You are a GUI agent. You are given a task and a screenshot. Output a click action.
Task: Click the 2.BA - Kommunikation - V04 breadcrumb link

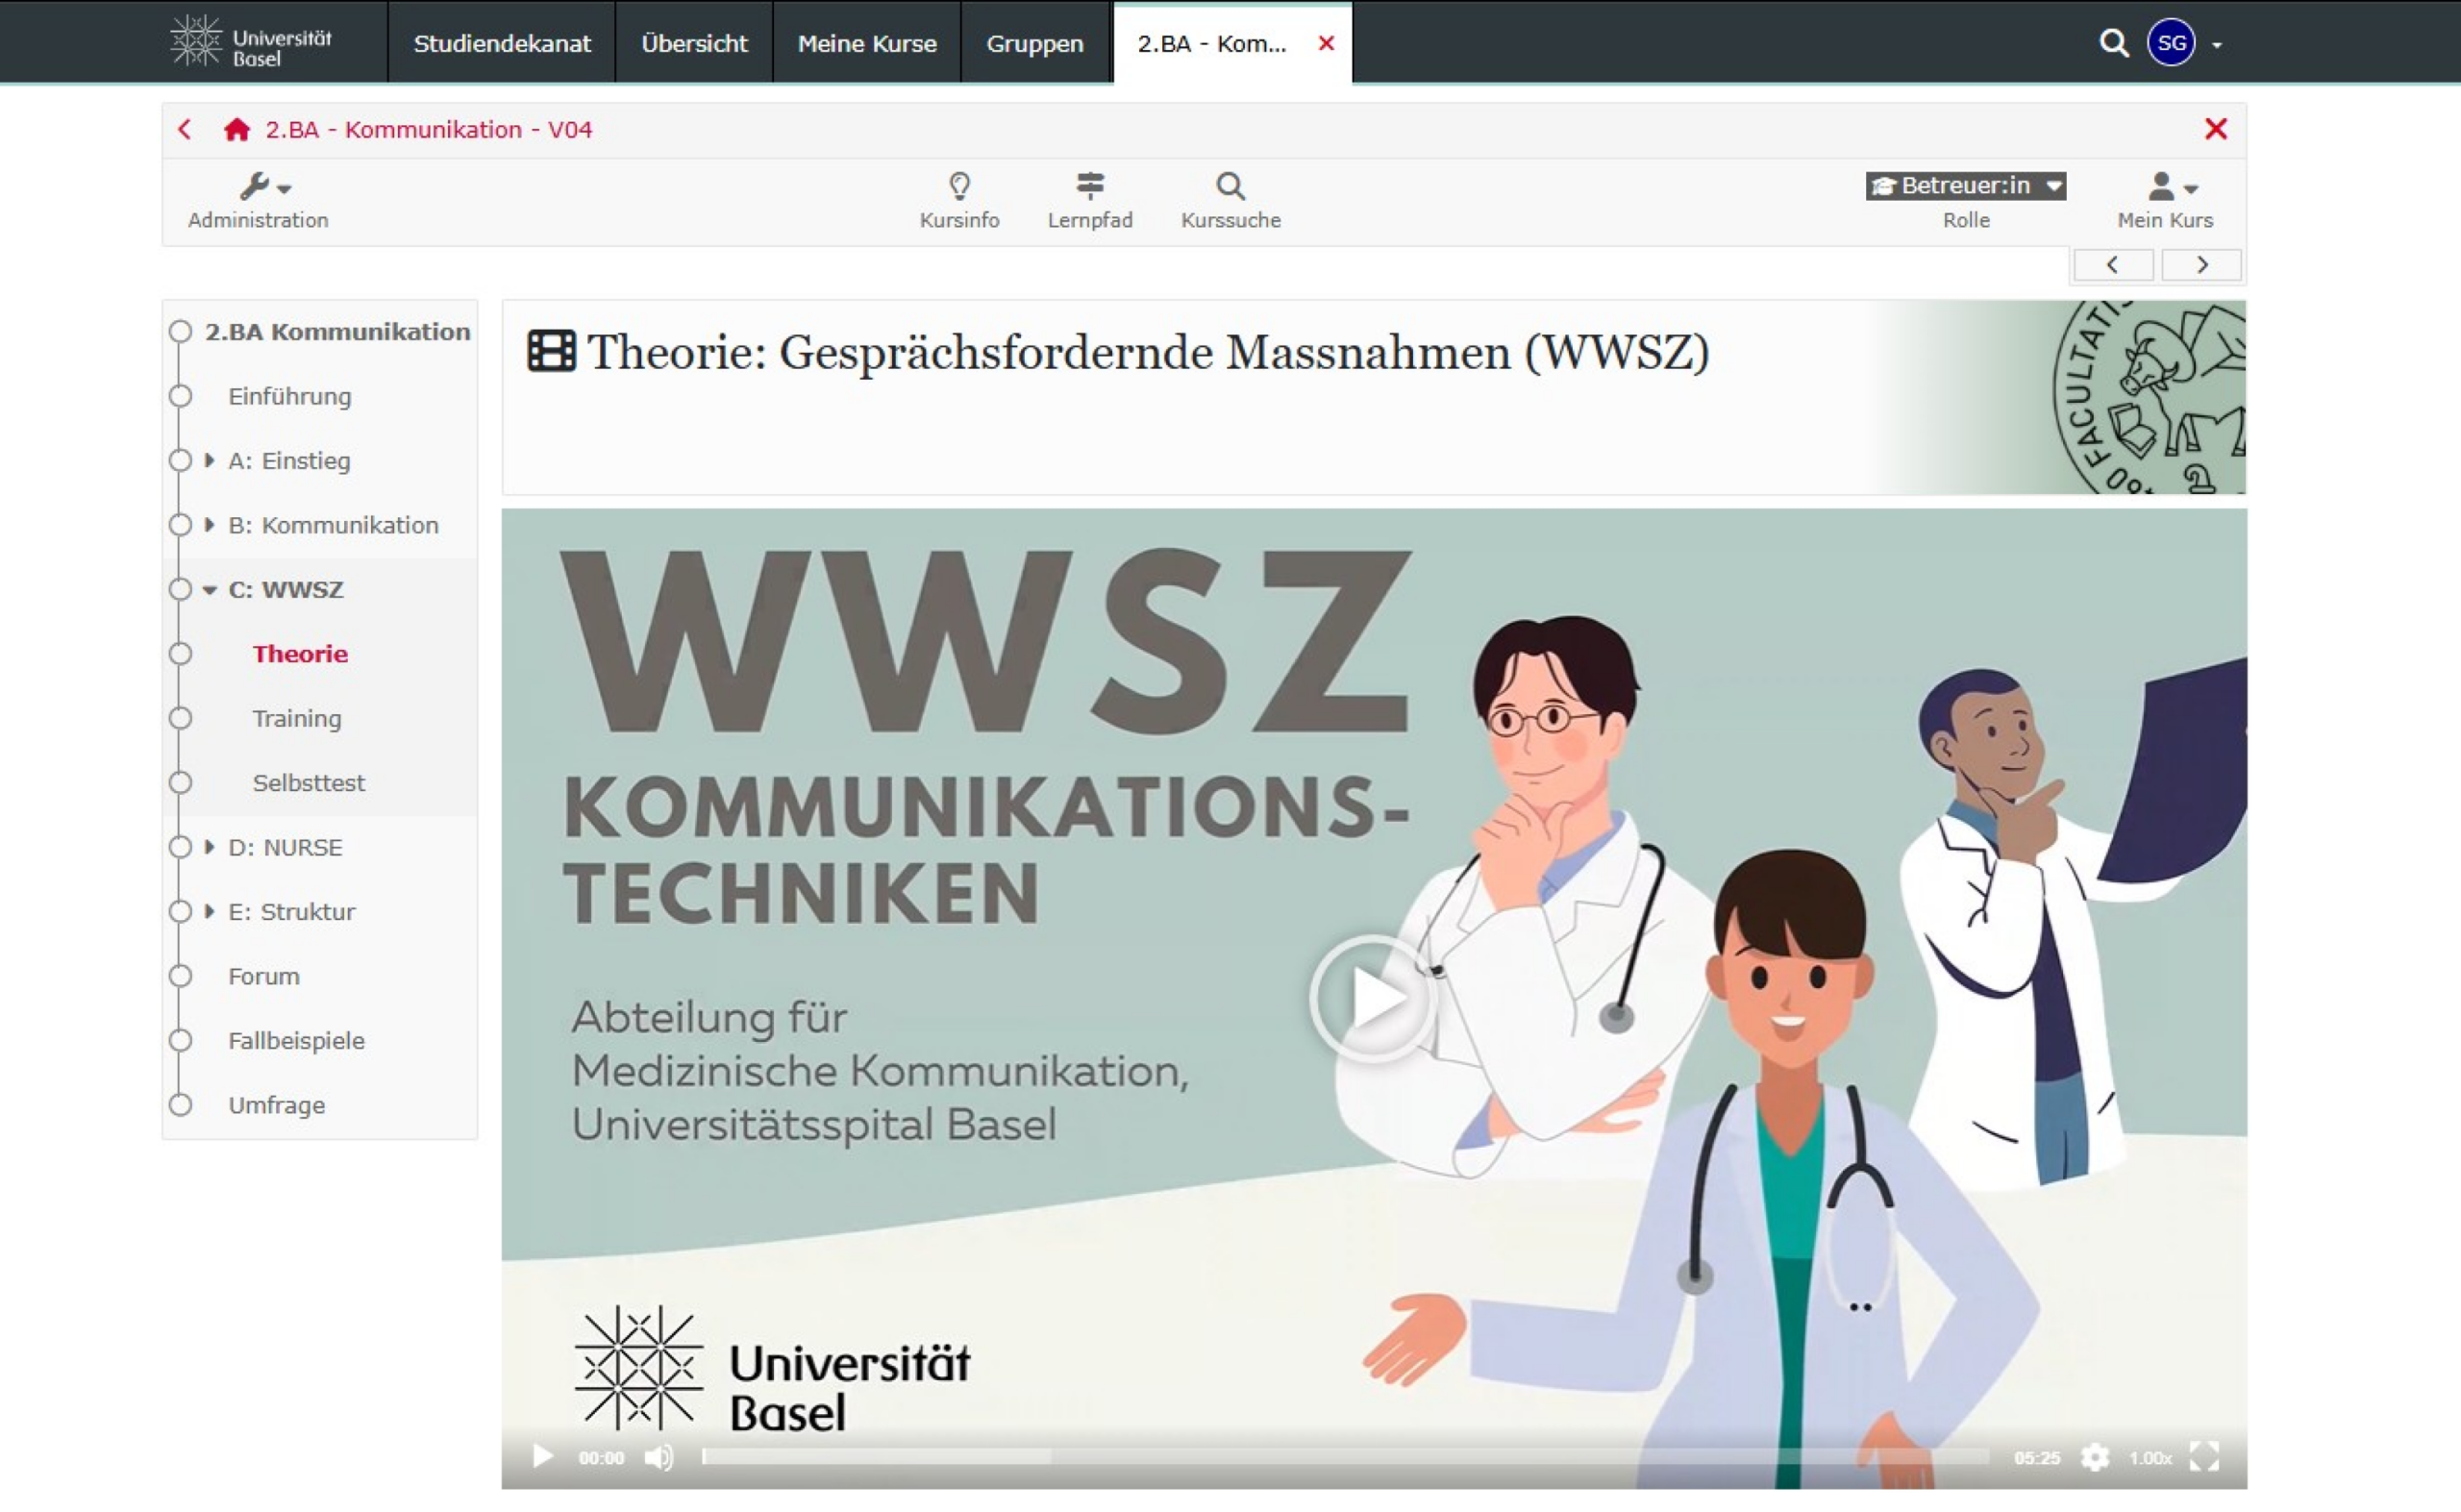tap(428, 129)
